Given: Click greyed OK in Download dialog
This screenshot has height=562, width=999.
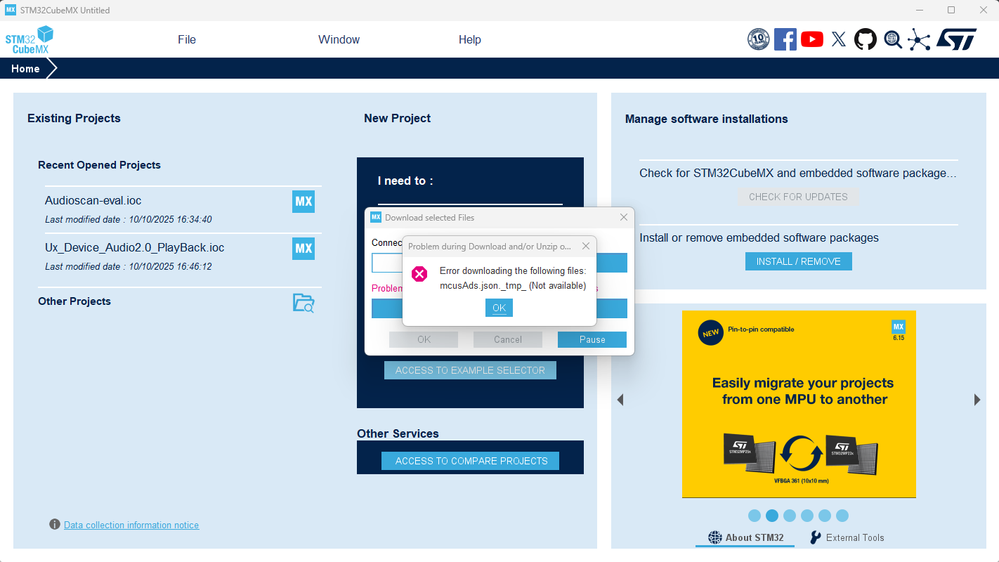Looking at the screenshot, I should click(424, 340).
